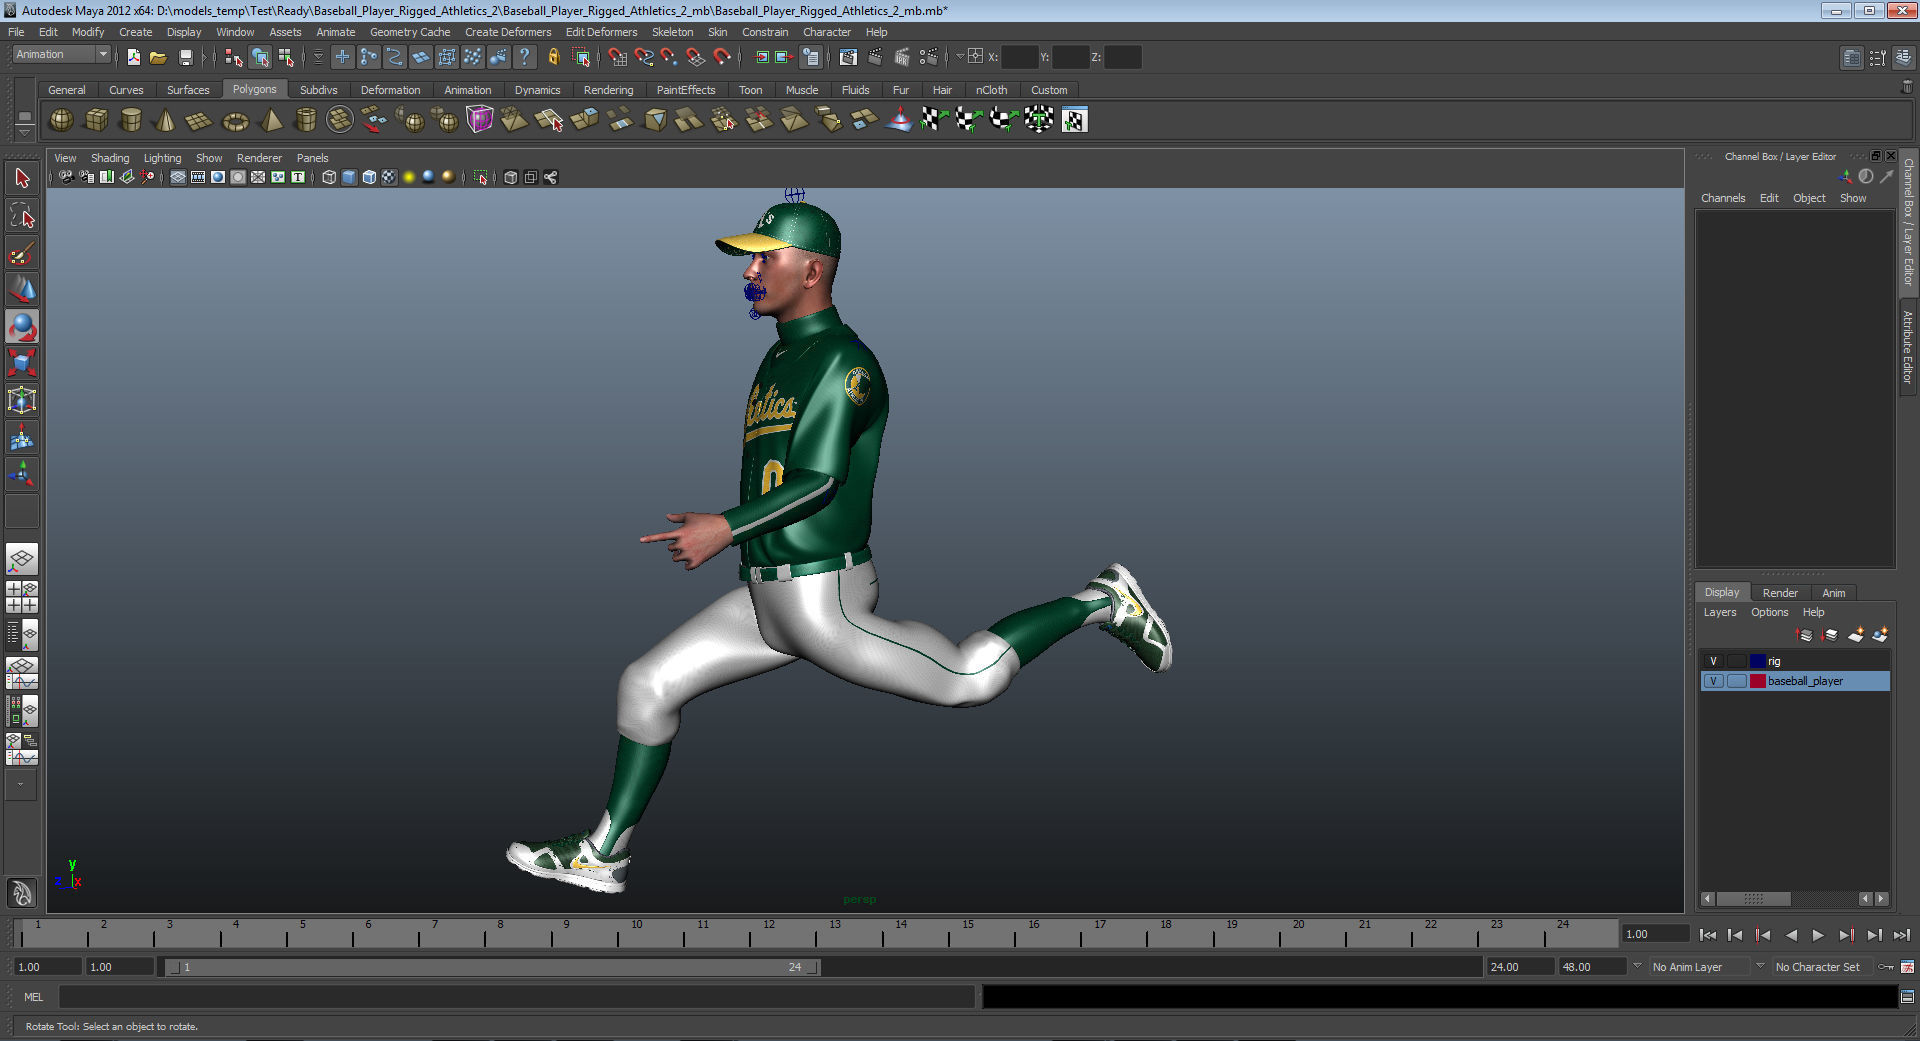This screenshot has height=1041, width=1920.
Task: Switch to four-view layout
Action: point(22,597)
